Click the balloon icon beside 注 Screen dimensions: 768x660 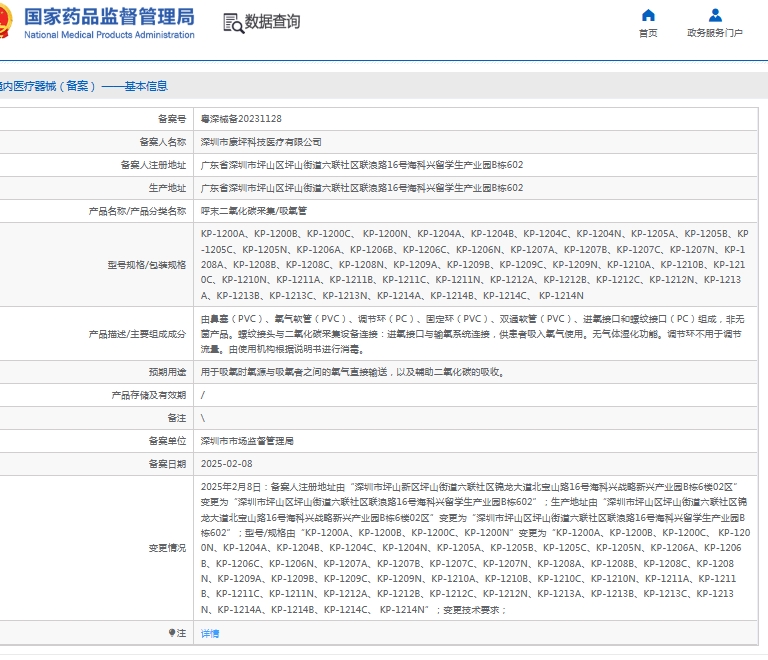click(x=172, y=633)
